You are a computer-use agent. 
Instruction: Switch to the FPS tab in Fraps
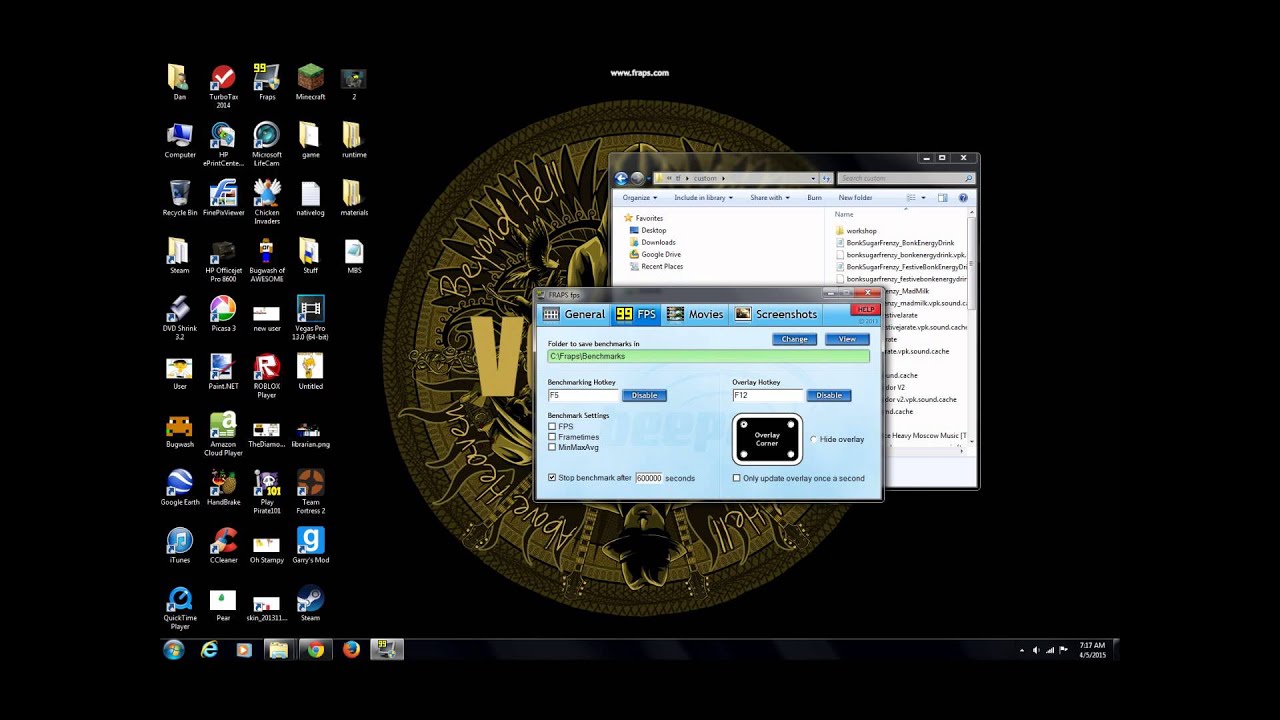tap(636, 314)
